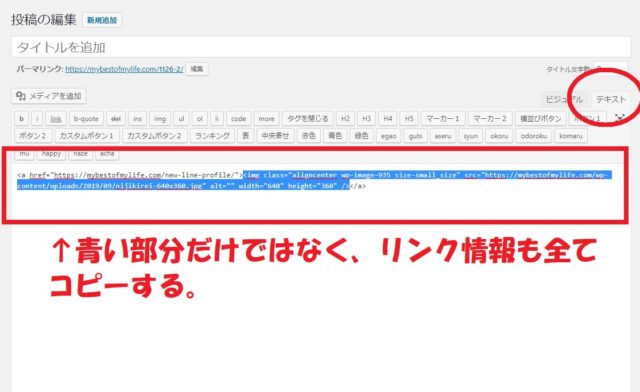The width and height of the screenshot is (640, 392).
Task: Click the タイトルを追加 title field
Action: coord(321,47)
